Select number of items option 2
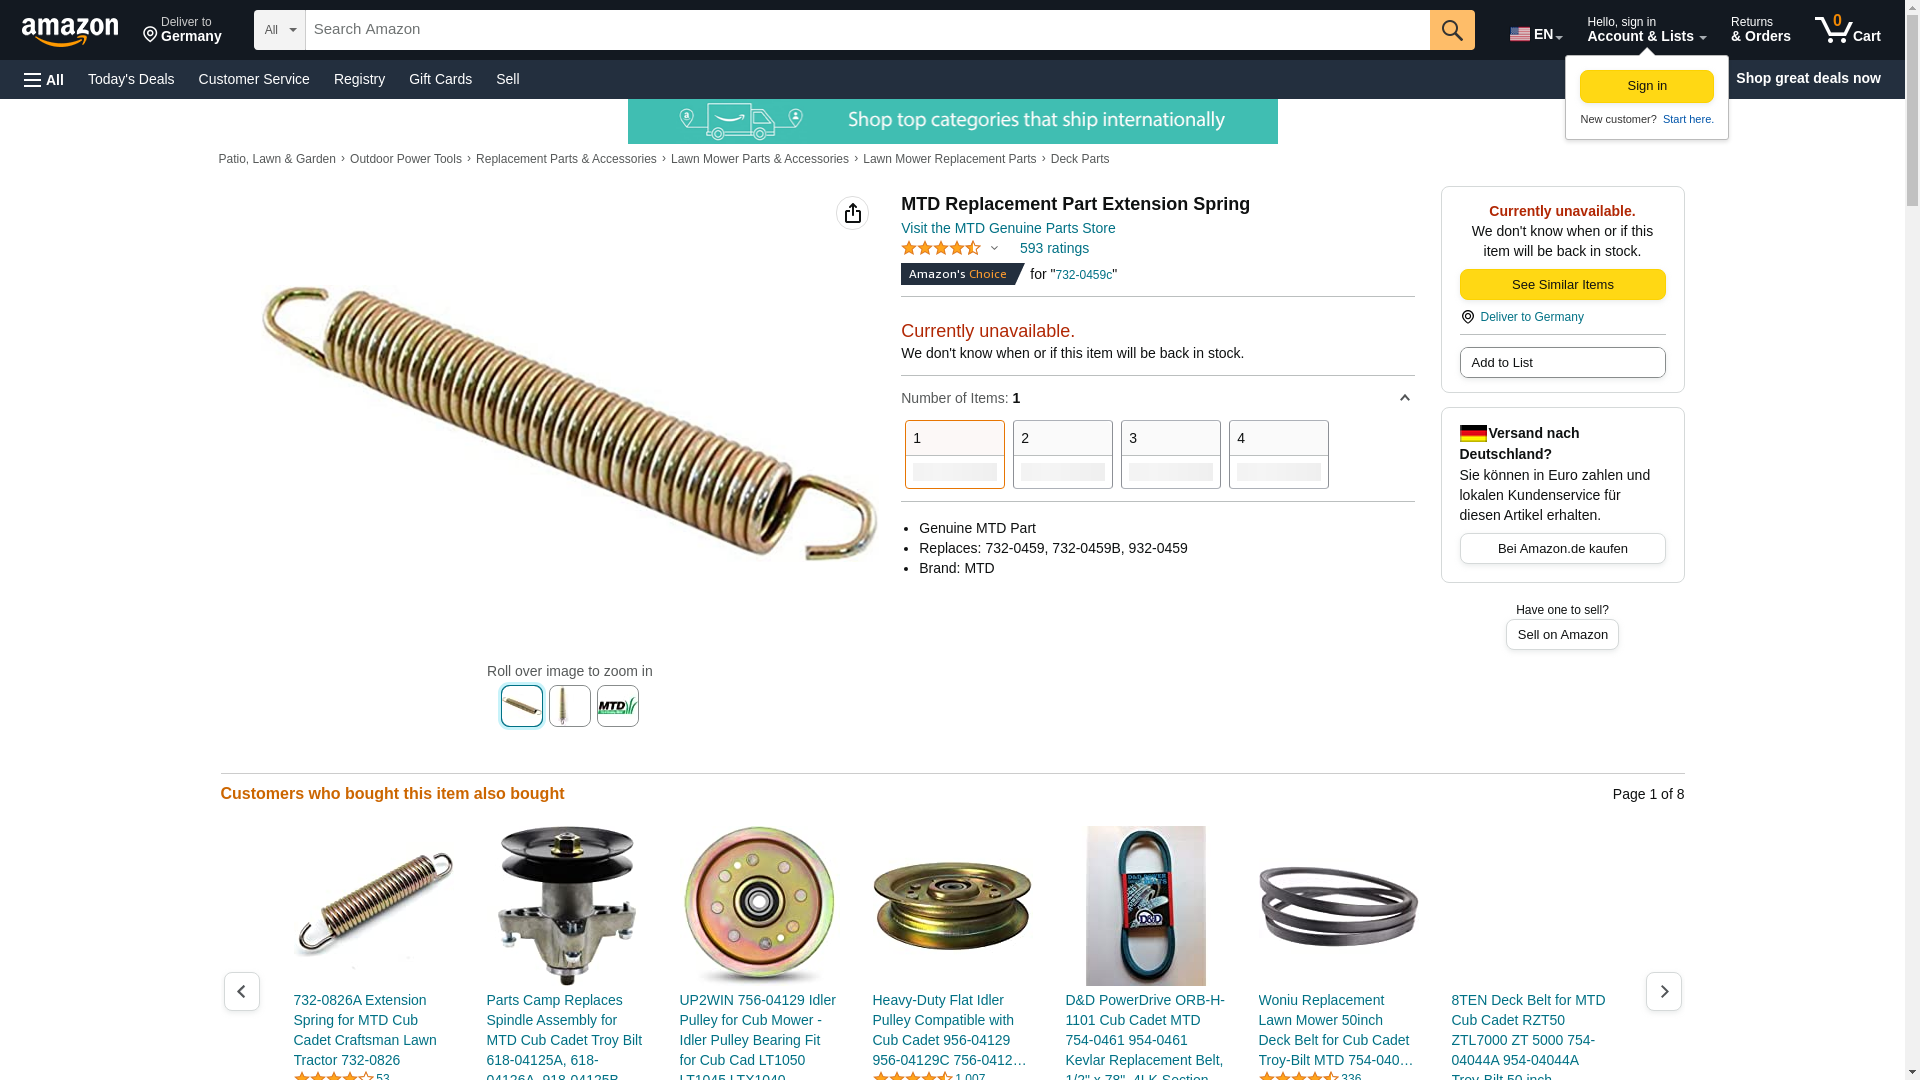Screen dimensions: 1920x1080 tap(1062, 454)
